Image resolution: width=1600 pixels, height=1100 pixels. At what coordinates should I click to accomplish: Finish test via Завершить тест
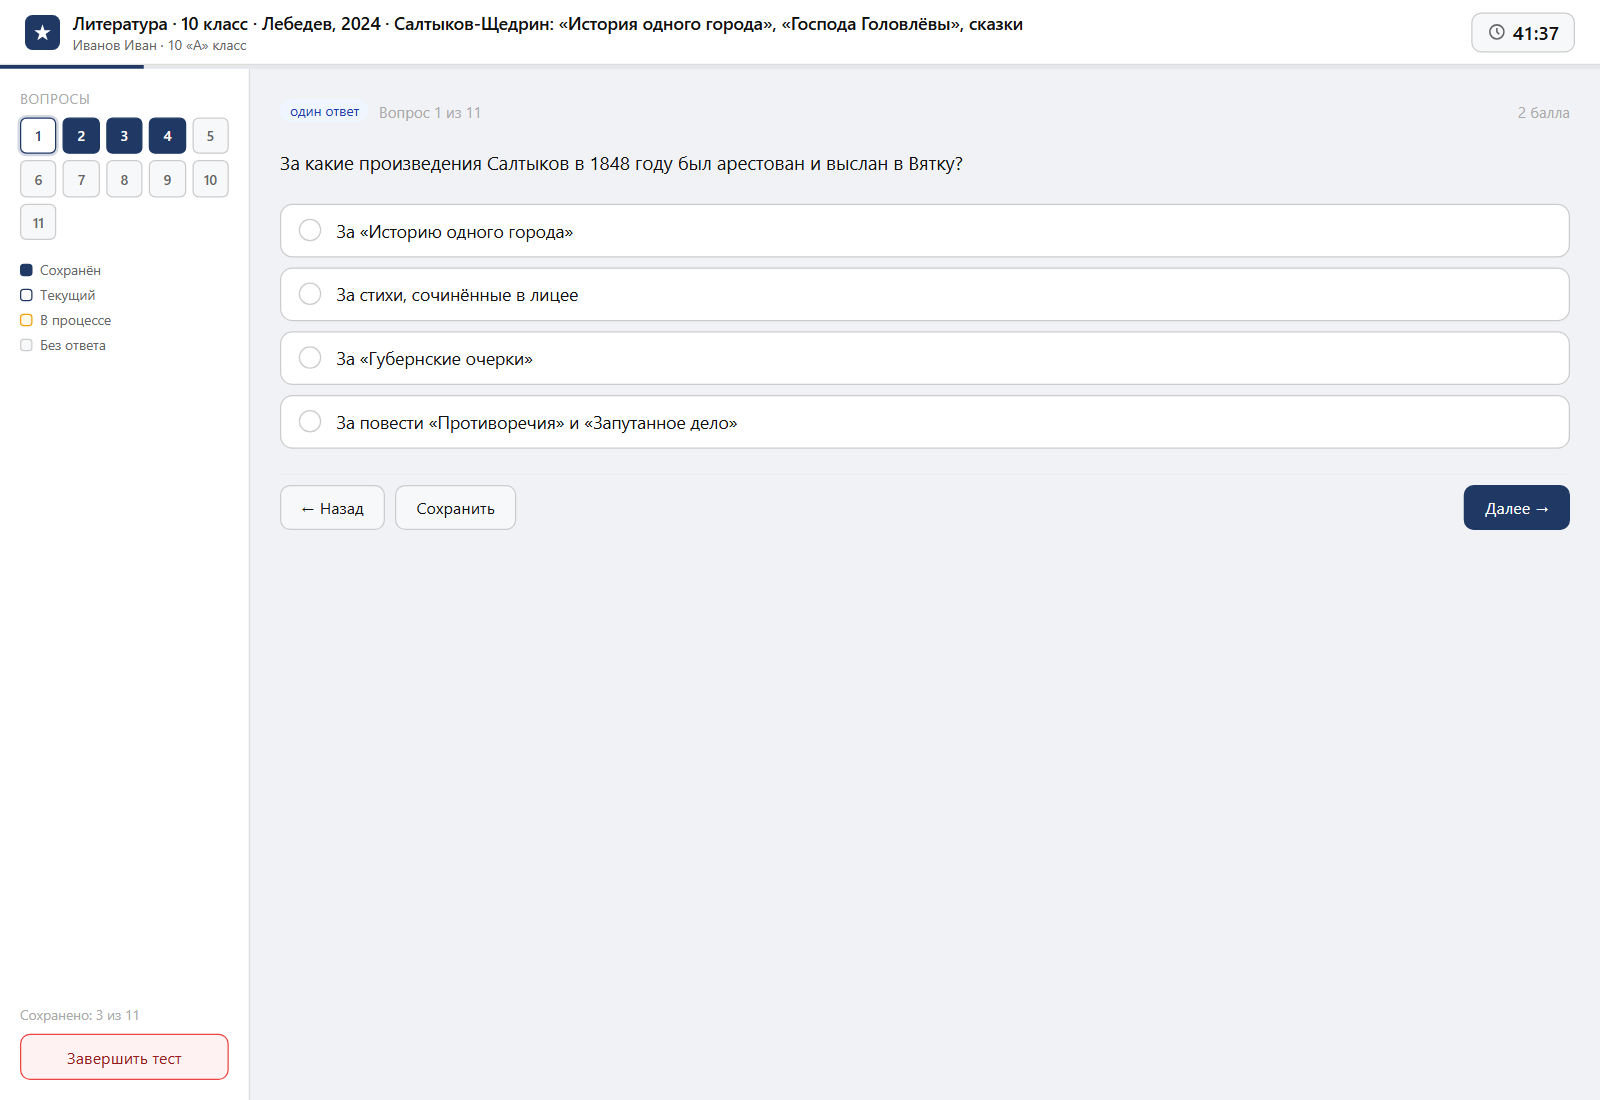[x=124, y=1057]
